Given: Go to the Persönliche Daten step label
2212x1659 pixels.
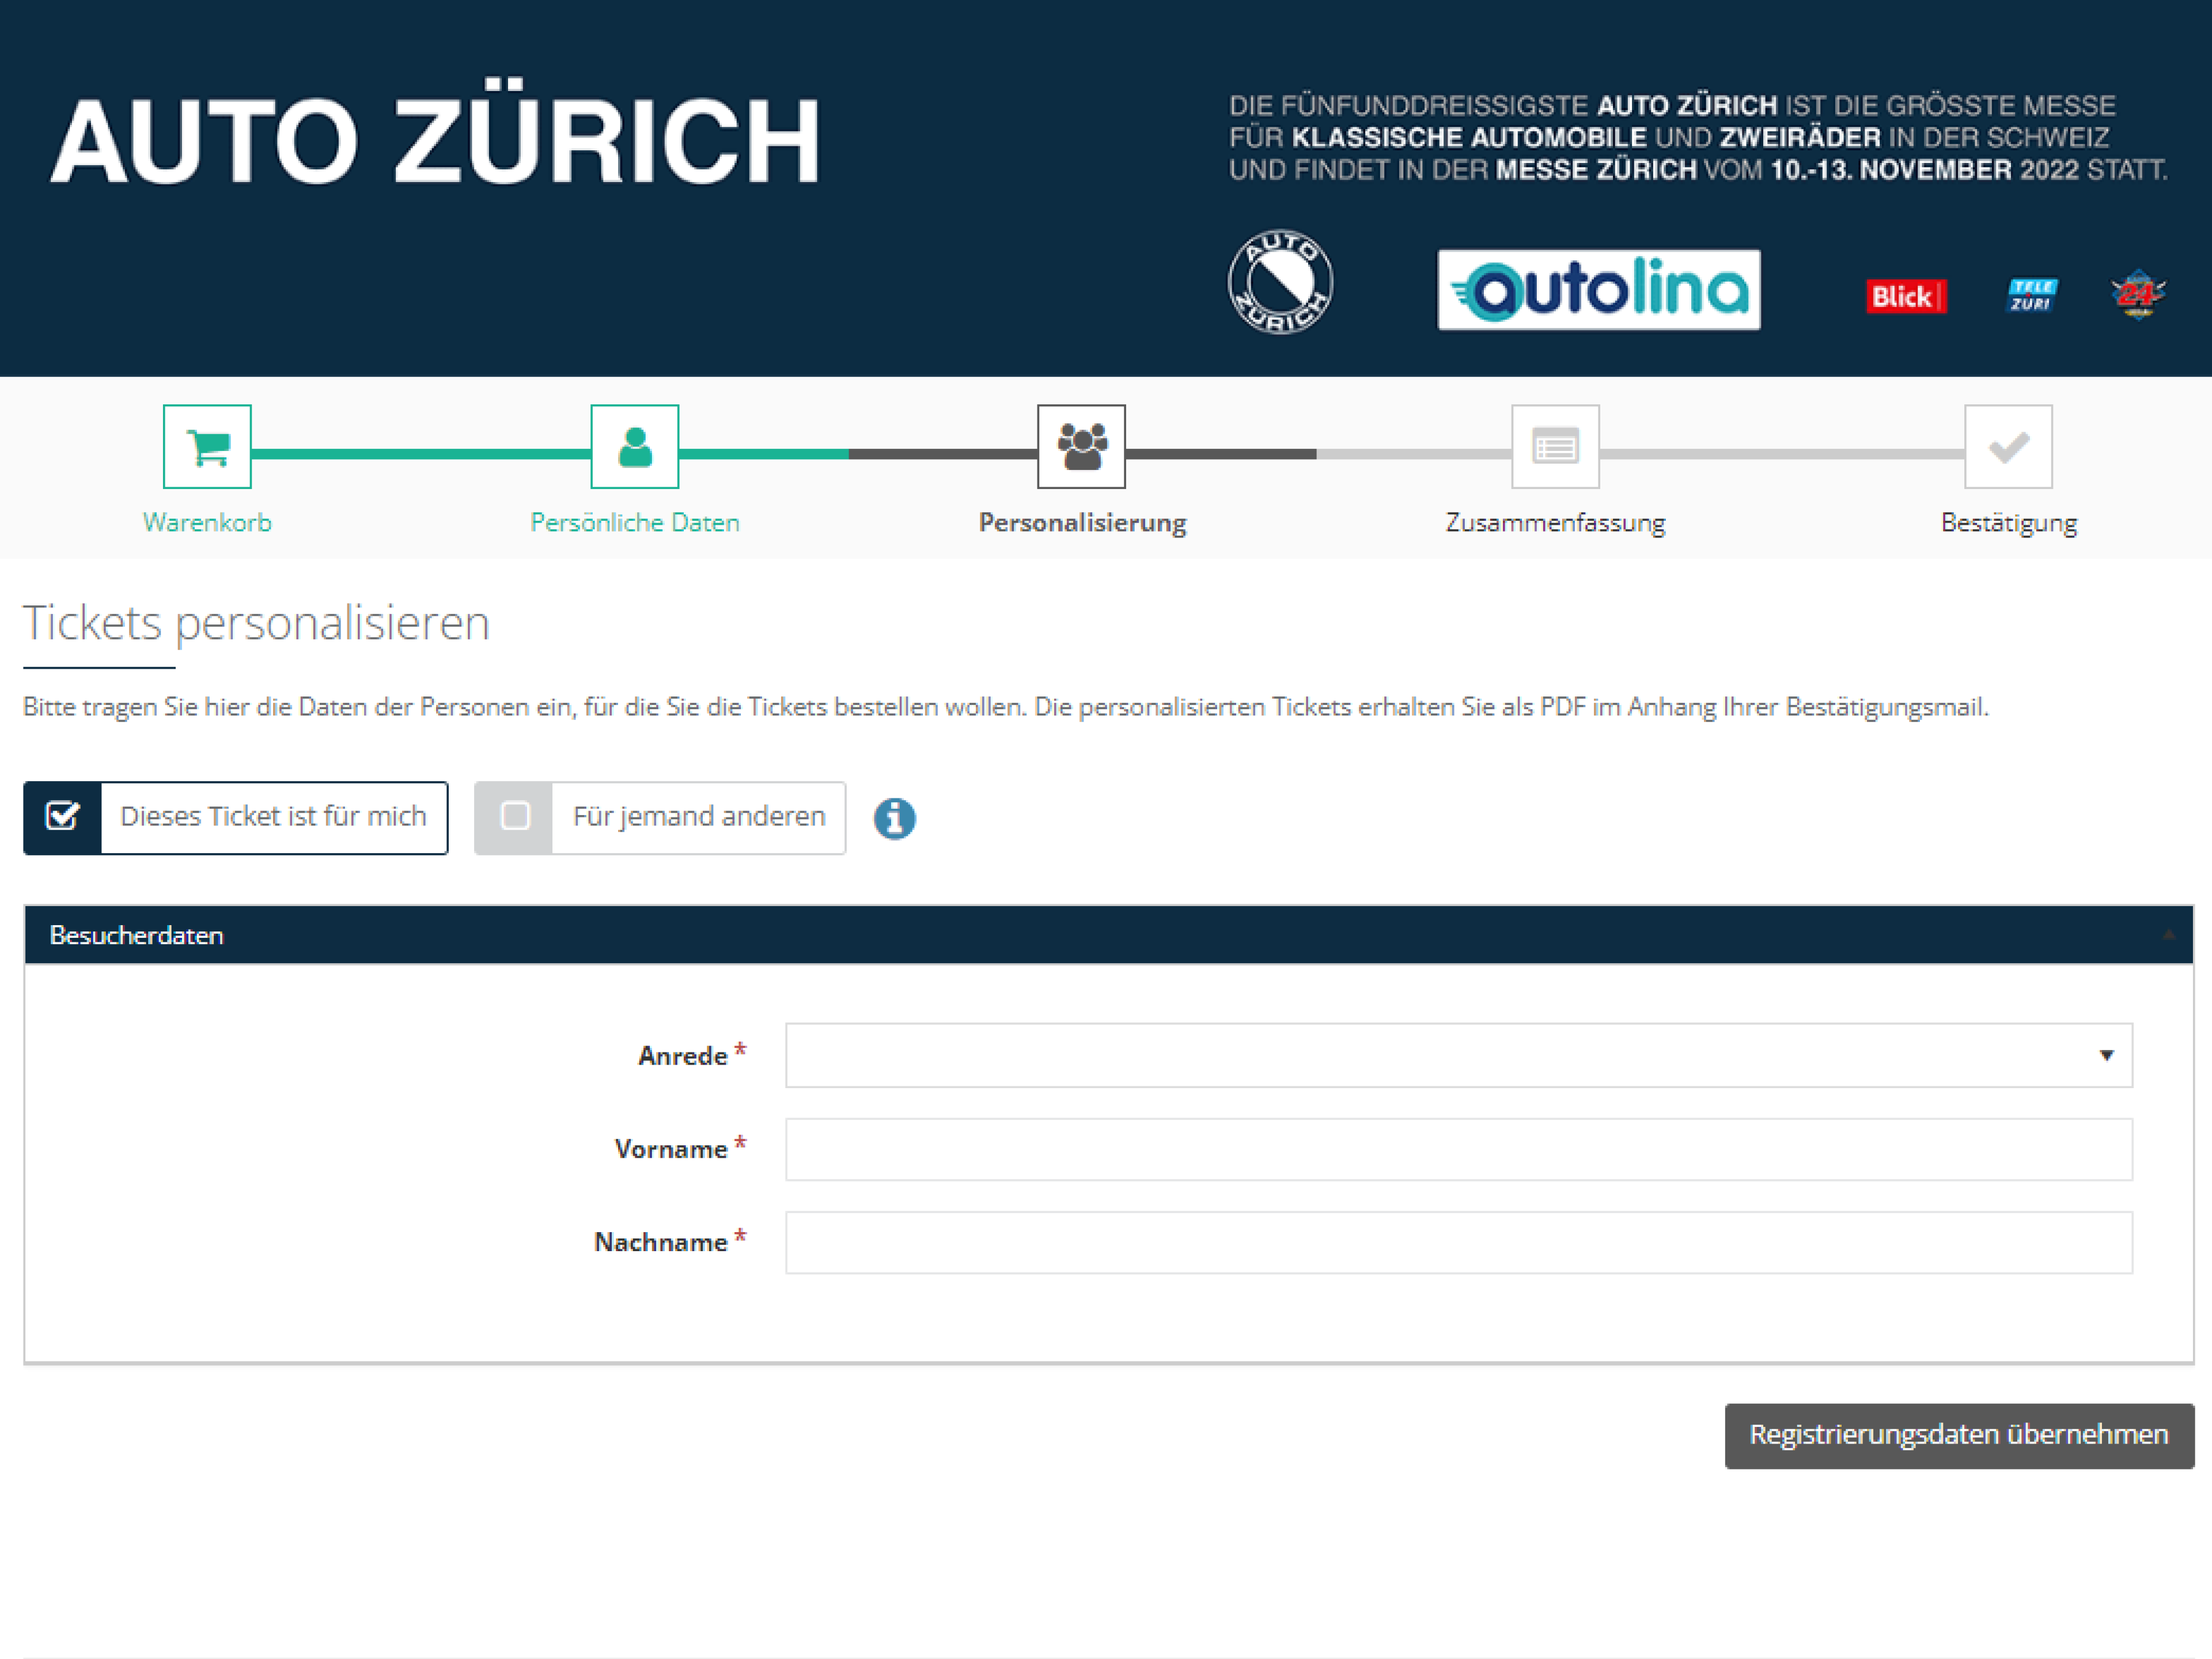Looking at the screenshot, I should [634, 523].
